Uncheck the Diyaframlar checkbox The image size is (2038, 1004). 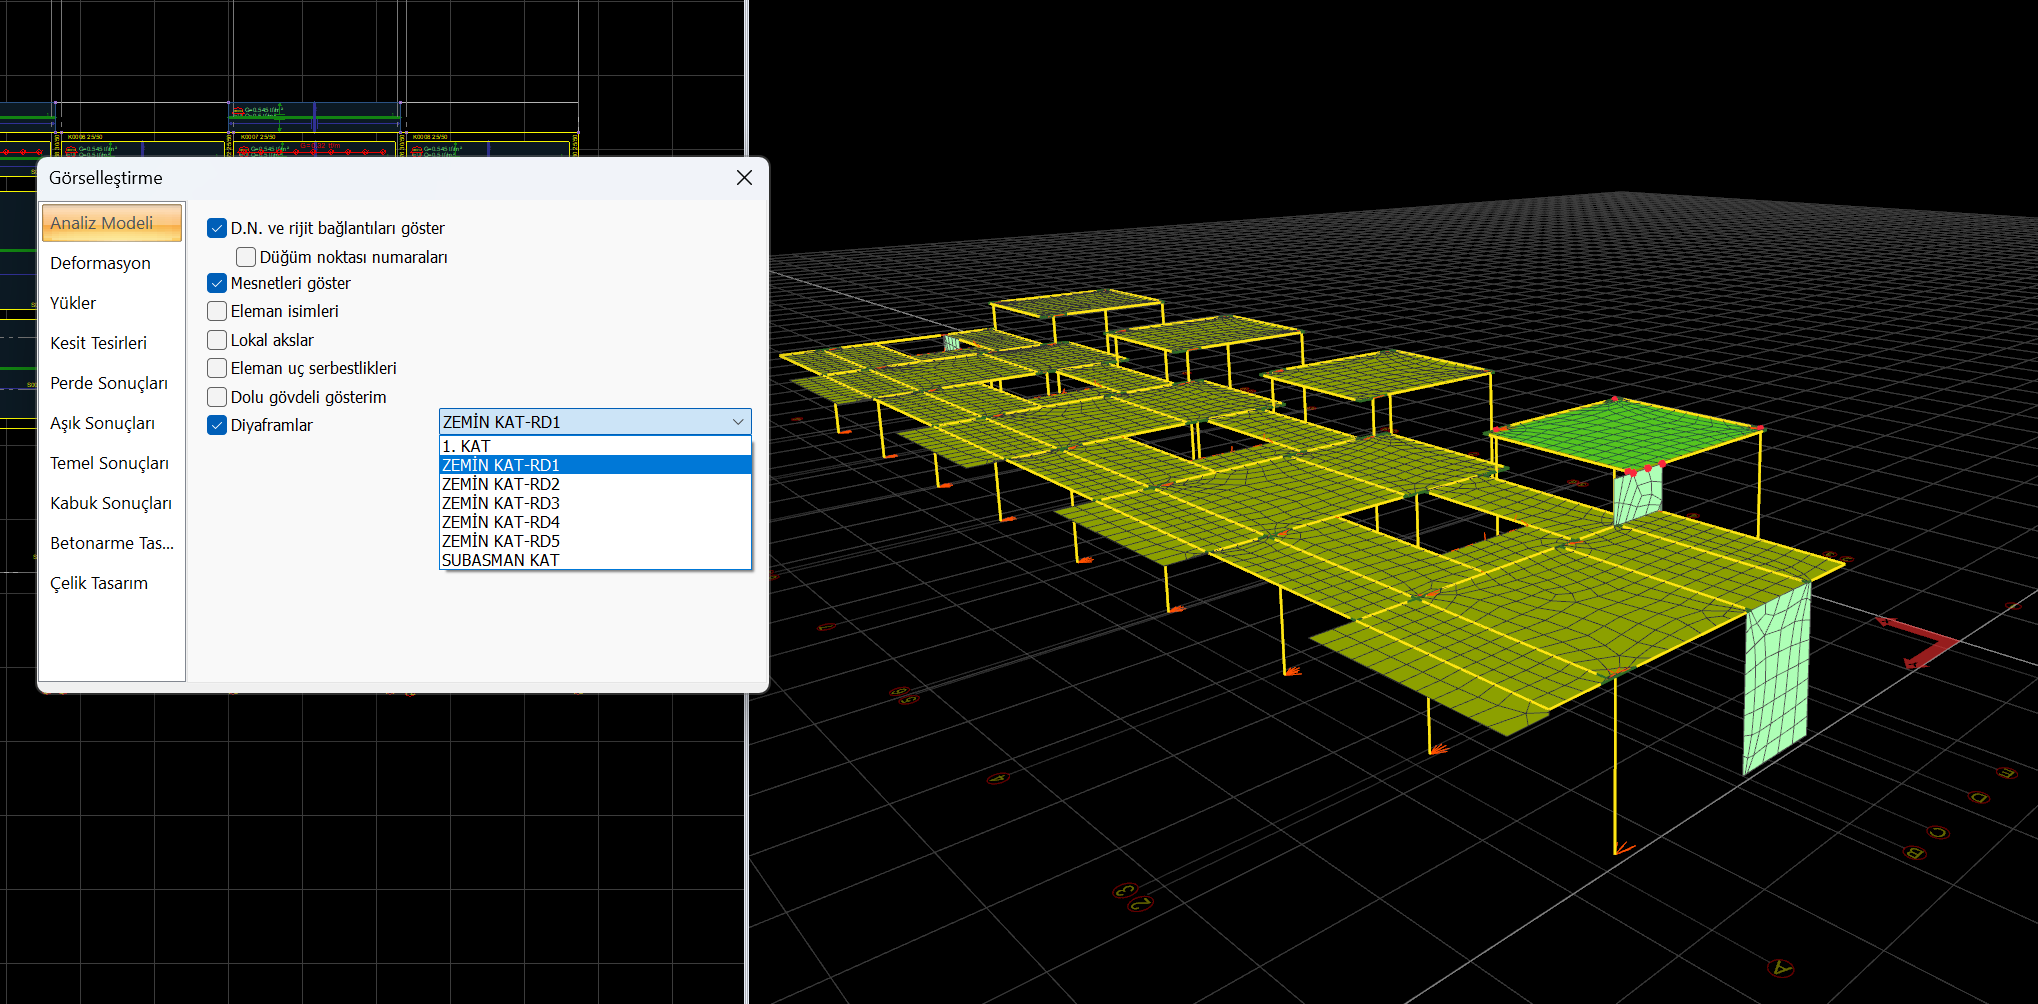[x=217, y=425]
